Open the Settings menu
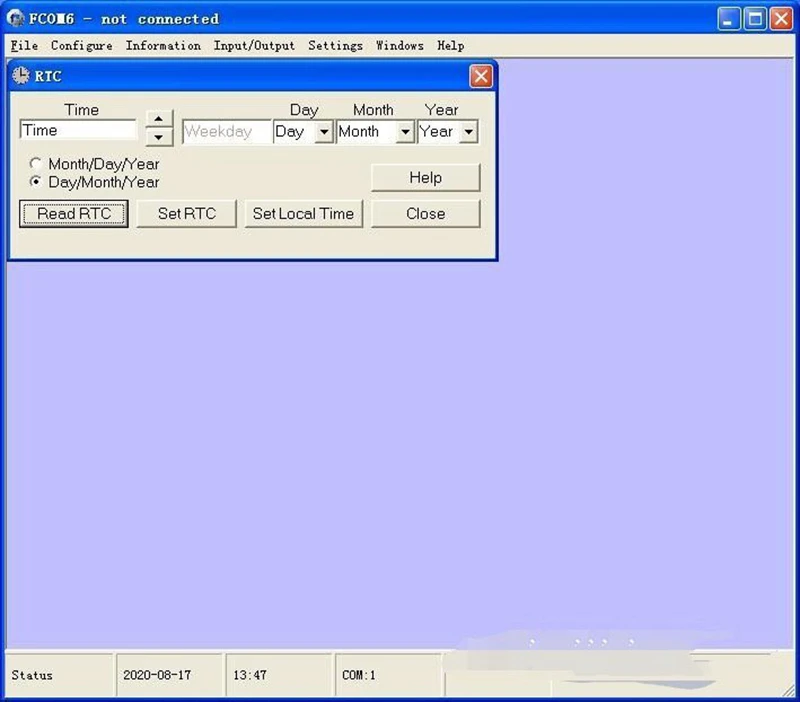The width and height of the screenshot is (800, 702). point(335,45)
